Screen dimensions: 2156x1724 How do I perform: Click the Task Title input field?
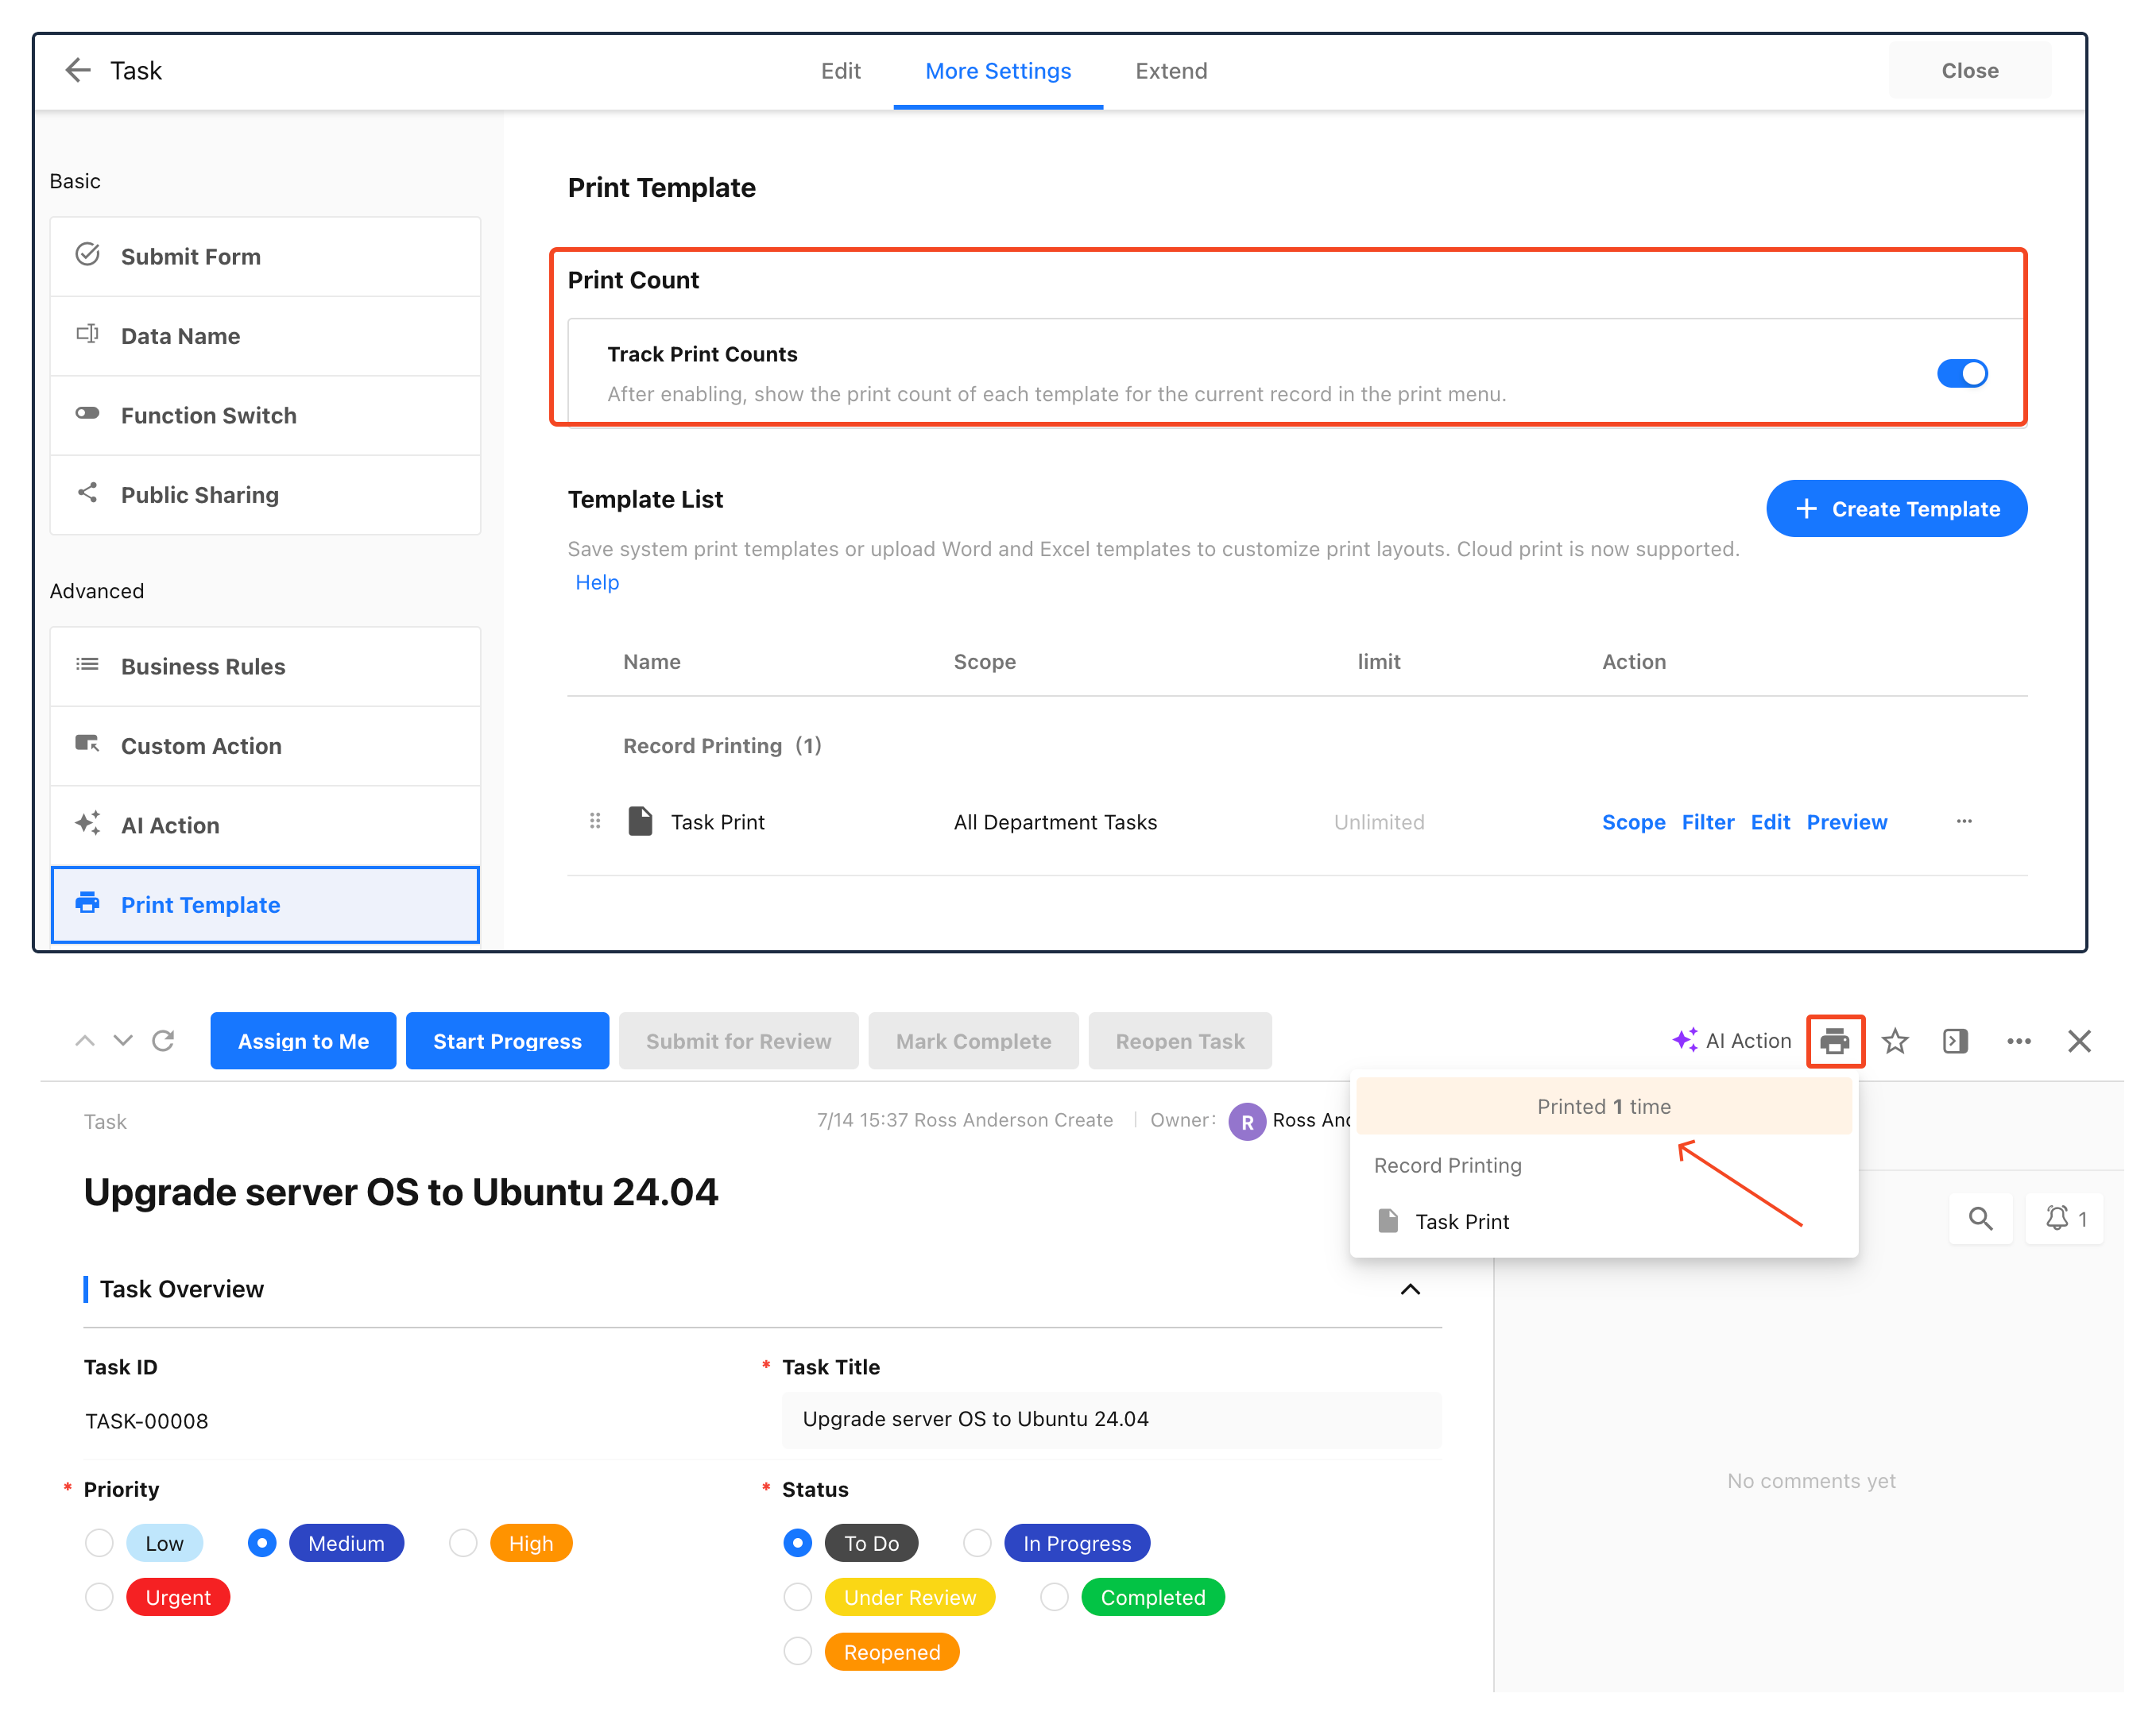pyautogui.click(x=1111, y=1419)
